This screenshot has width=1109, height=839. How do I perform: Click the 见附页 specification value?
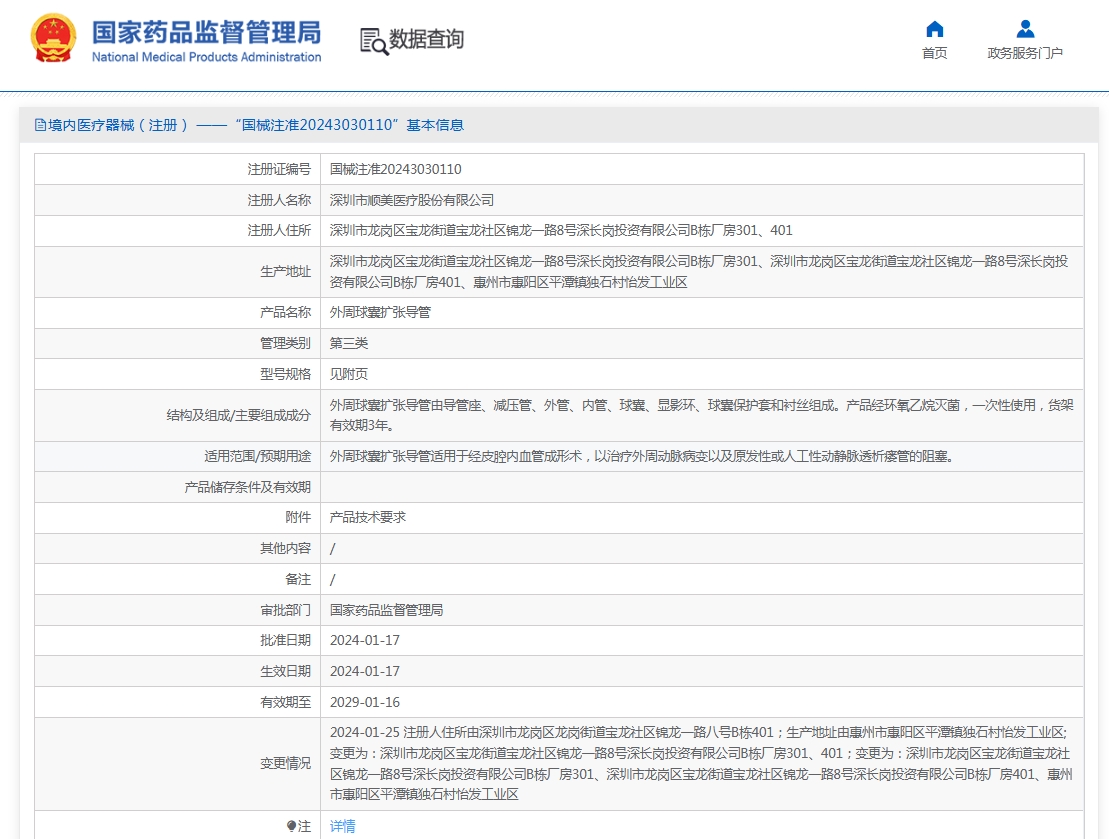(x=349, y=374)
